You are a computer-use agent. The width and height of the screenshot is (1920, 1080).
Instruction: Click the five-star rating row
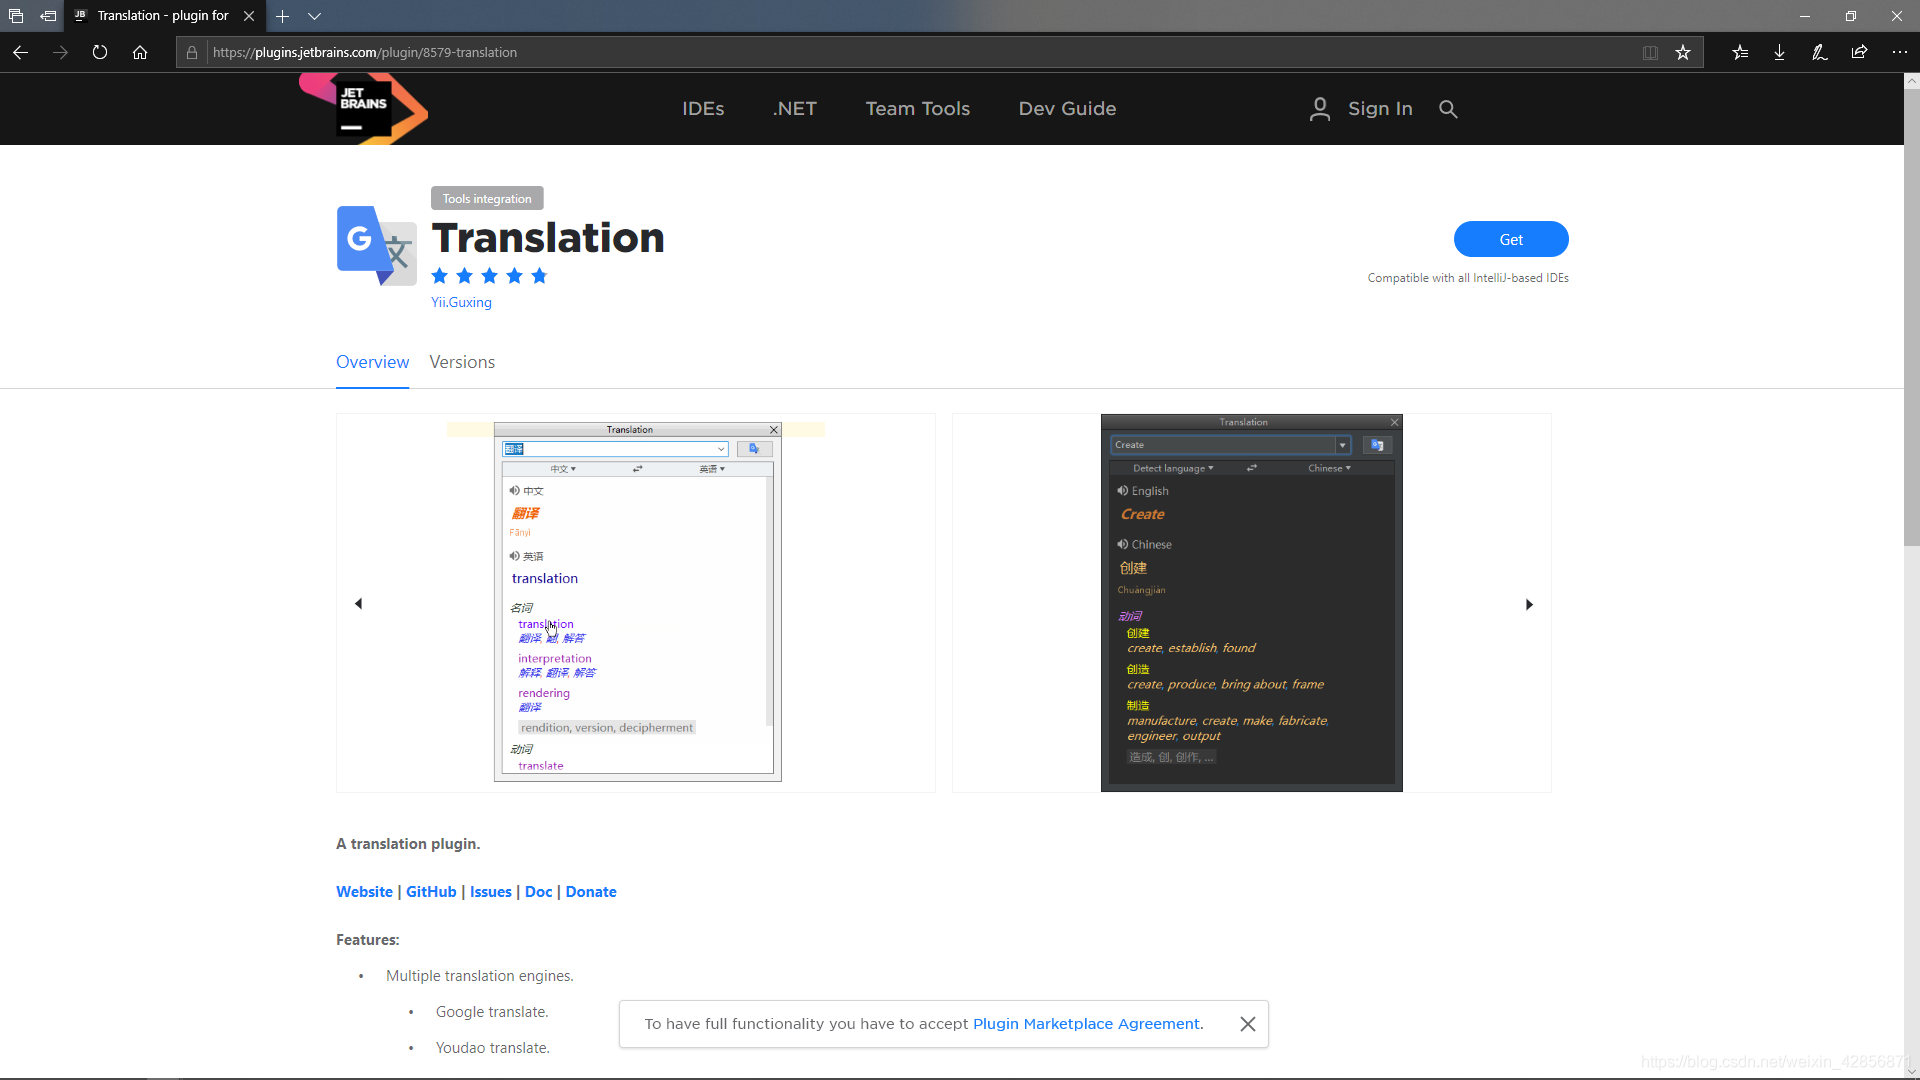pos(489,276)
